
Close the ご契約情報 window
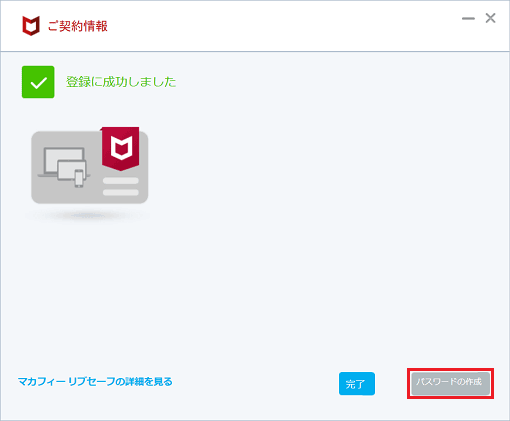490,18
